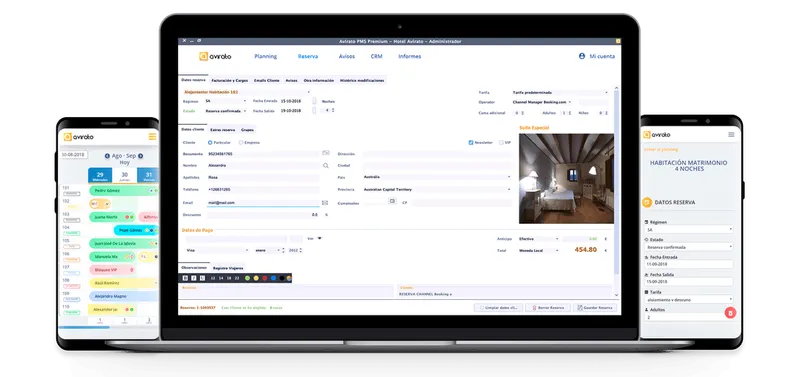Switch to the Emails Cliente tab

(267, 81)
